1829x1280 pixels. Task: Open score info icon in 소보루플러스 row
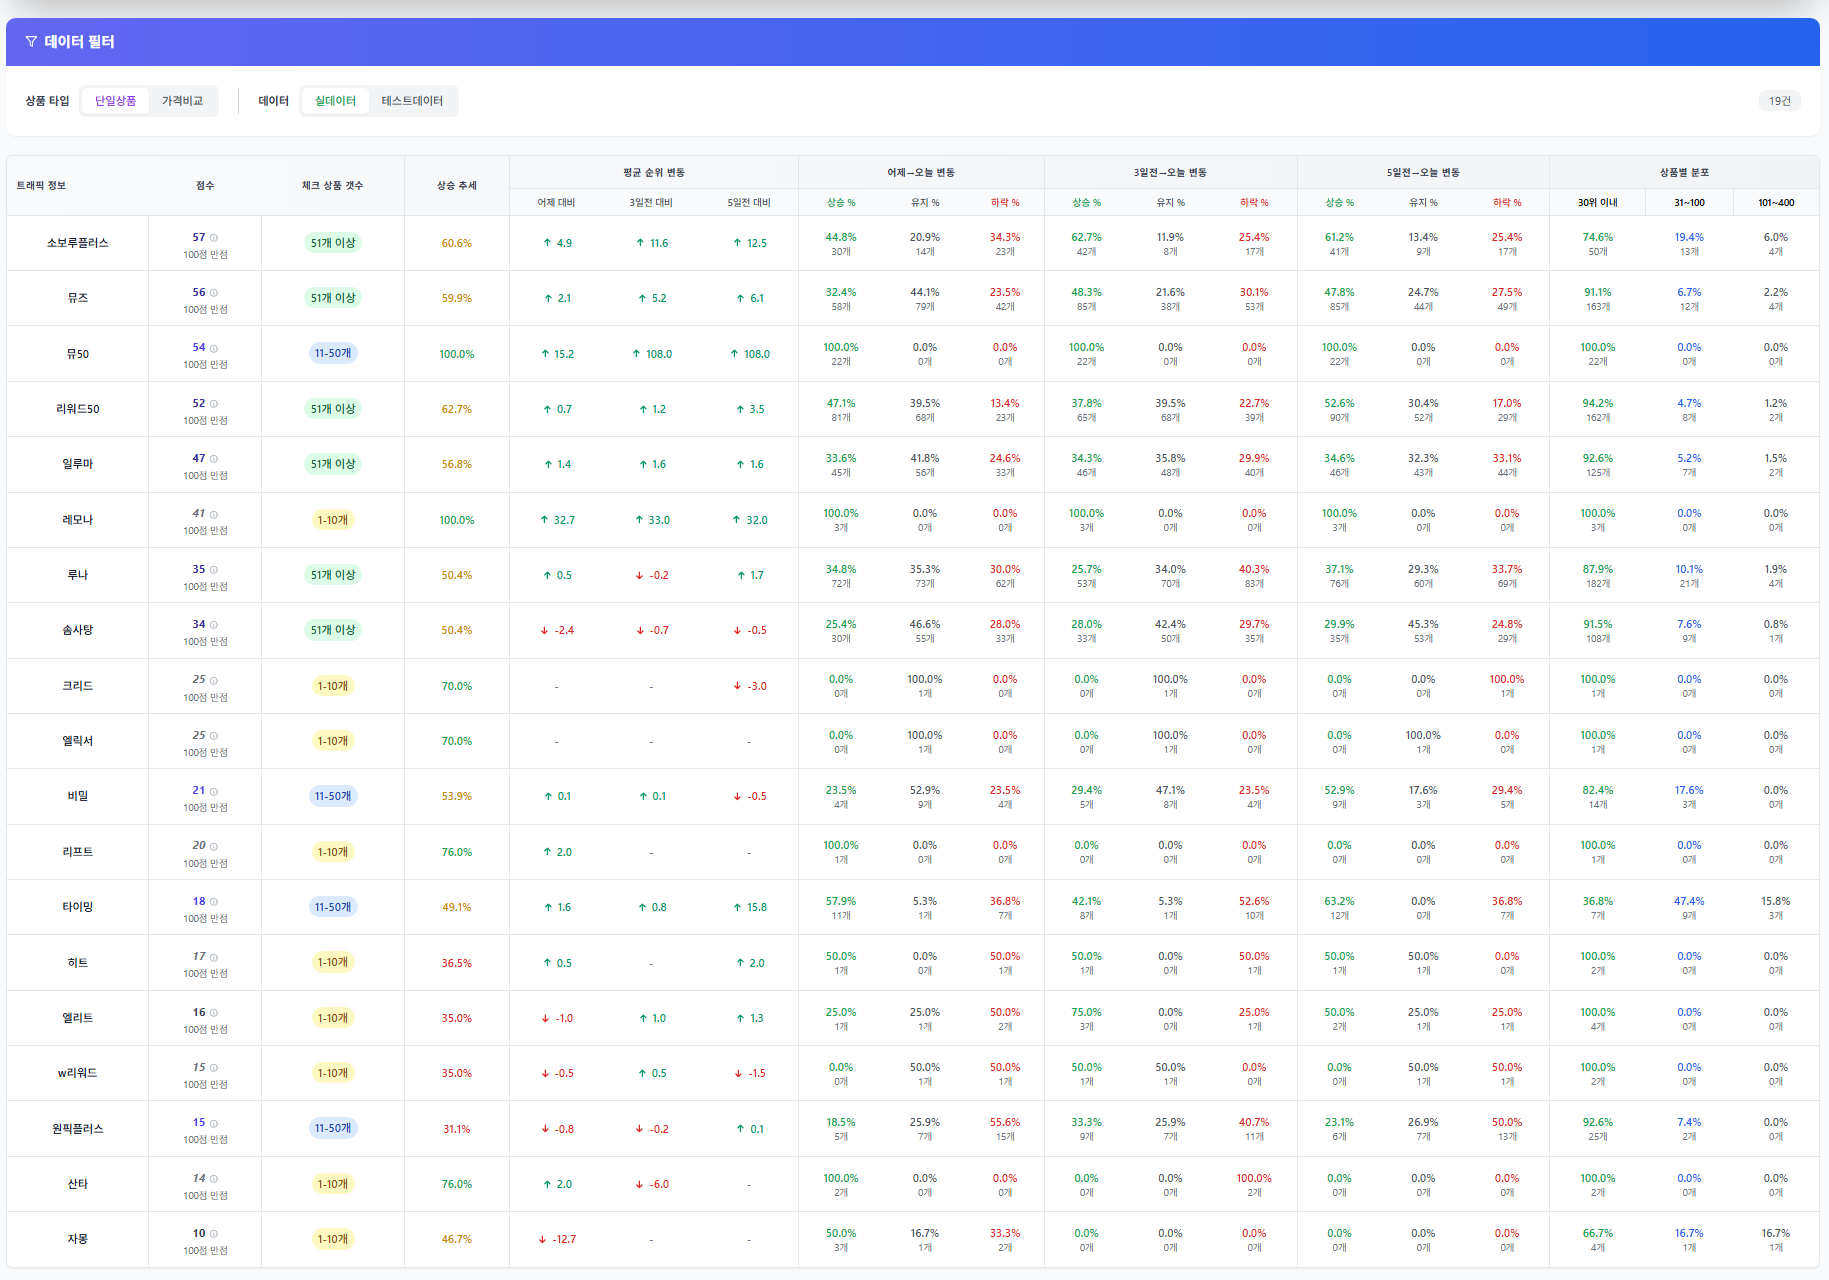click(214, 238)
